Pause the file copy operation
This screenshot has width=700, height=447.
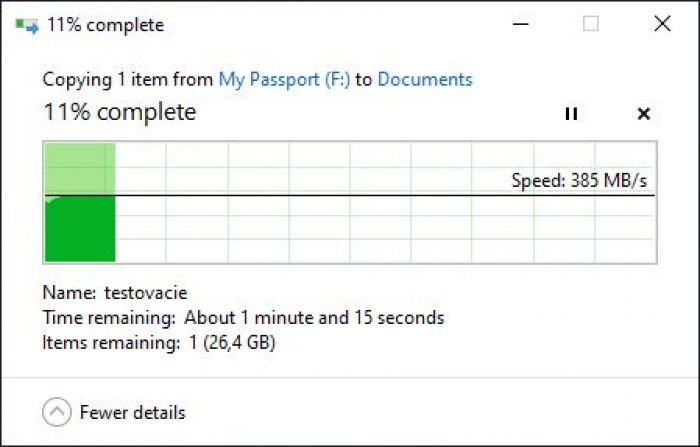(571, 113)
